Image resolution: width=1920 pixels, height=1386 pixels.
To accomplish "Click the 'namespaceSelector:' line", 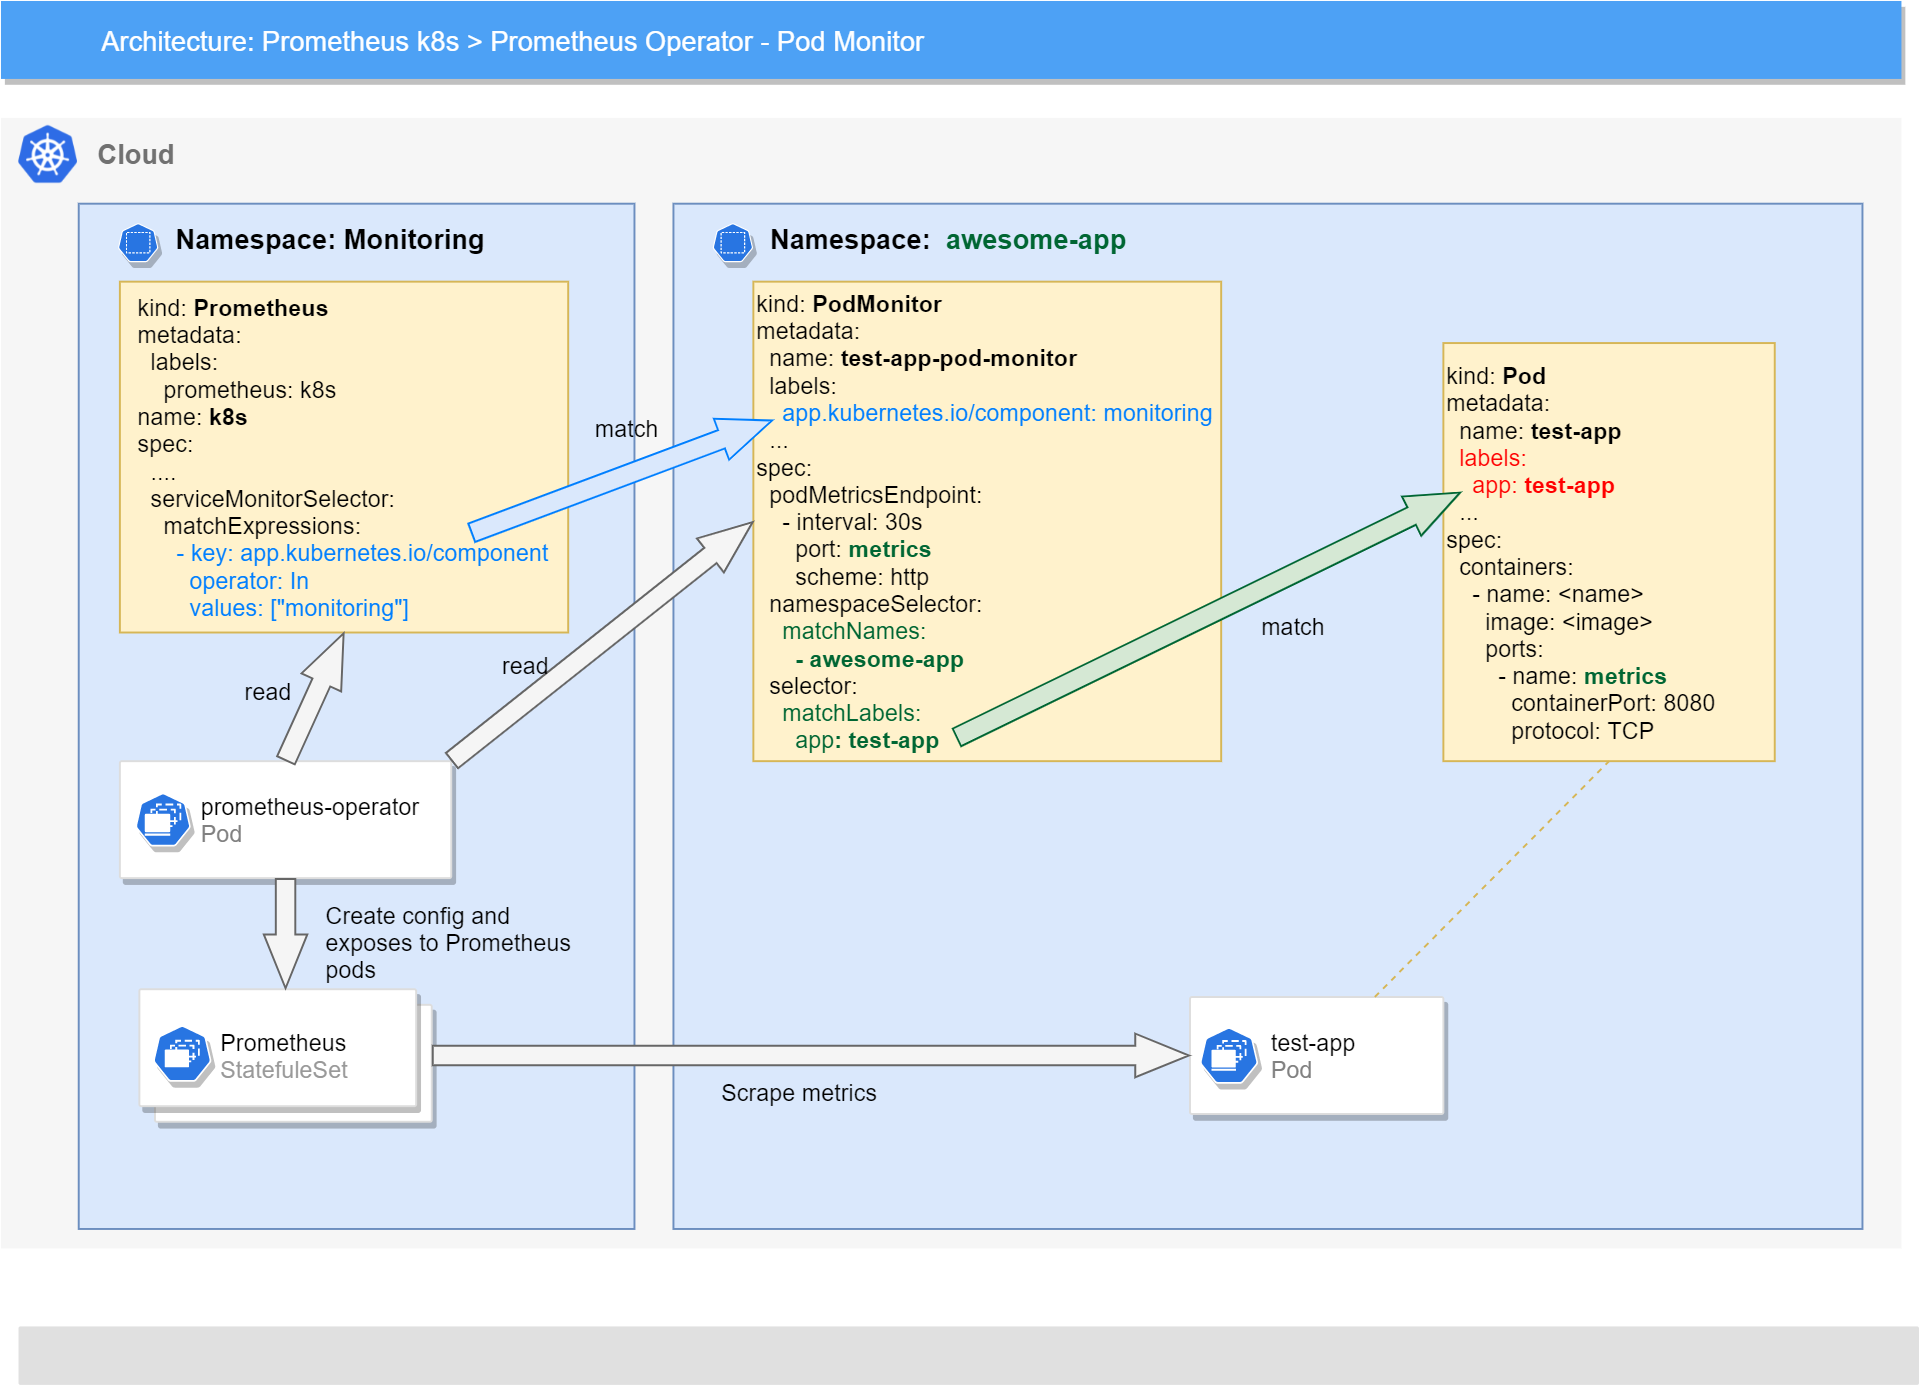I will point(875,604).
